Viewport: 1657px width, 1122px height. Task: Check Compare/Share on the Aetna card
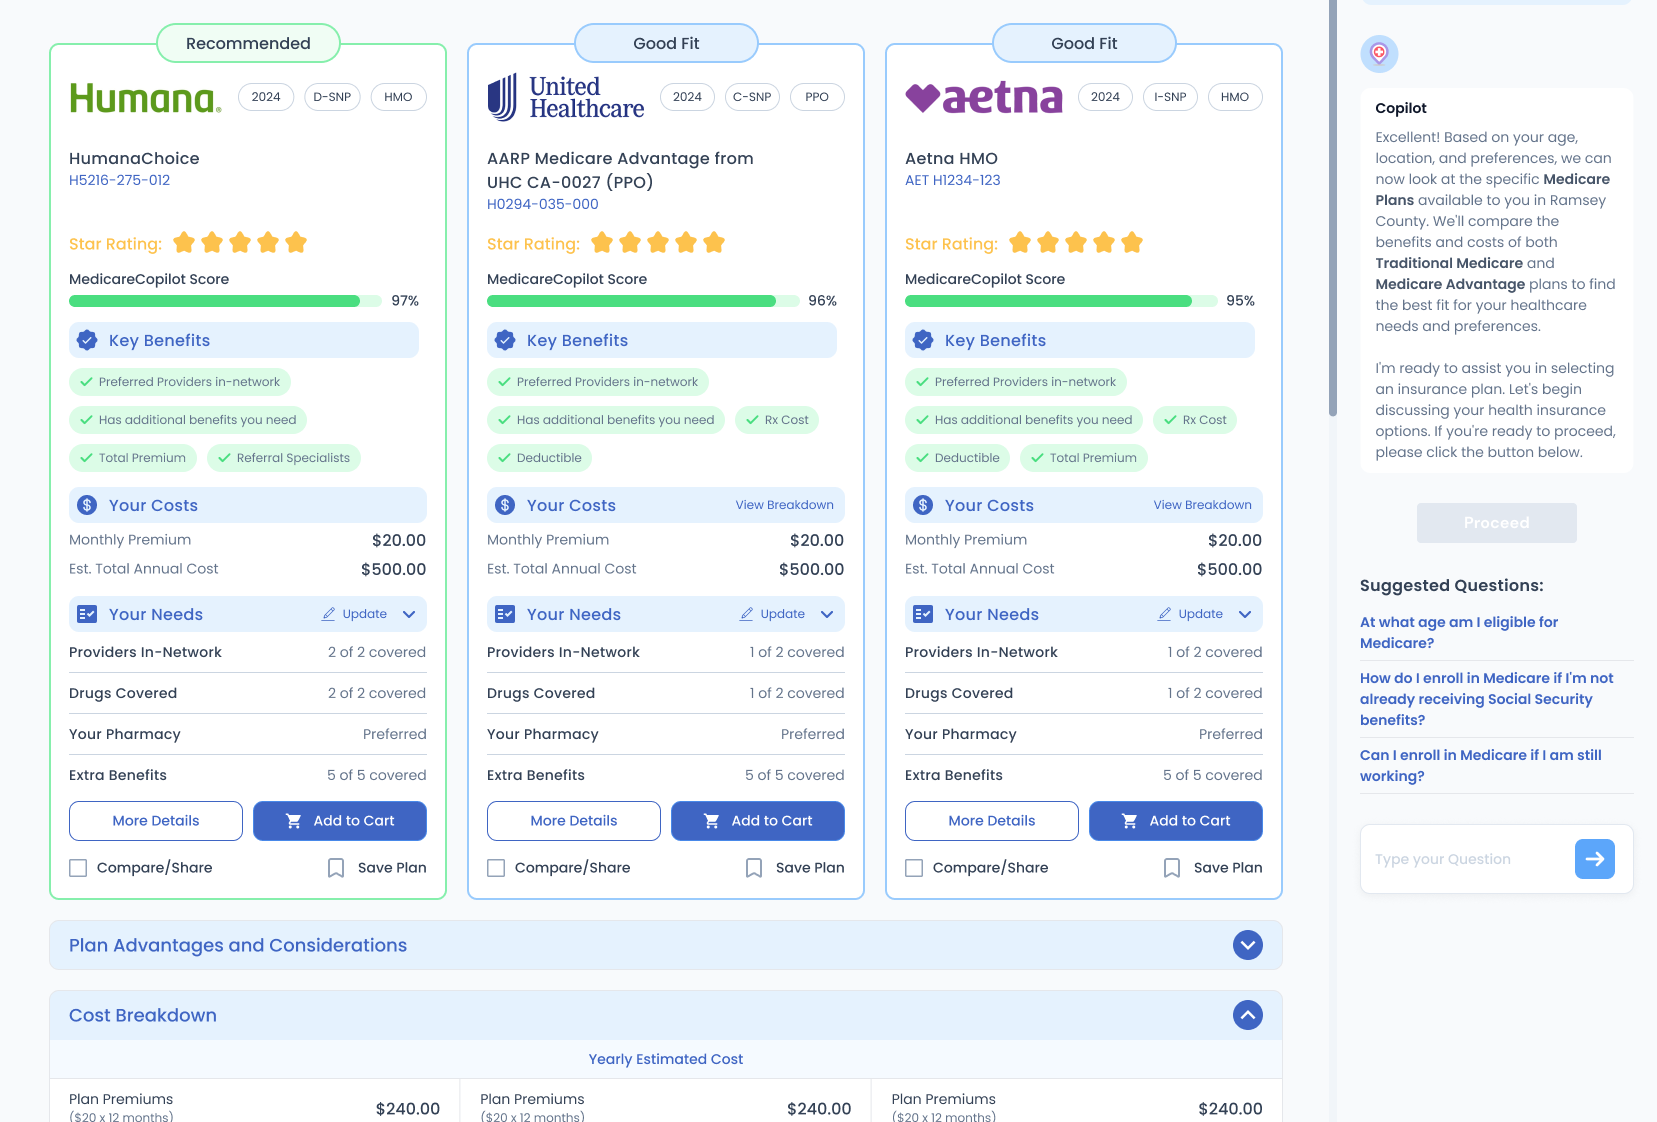click(x=914, y=867)
